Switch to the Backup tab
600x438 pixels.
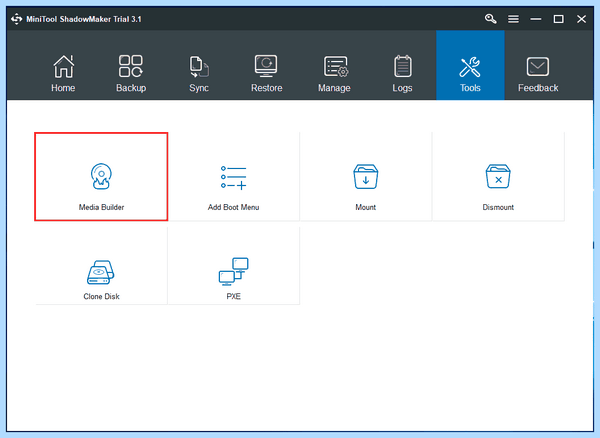click(131, 73)
